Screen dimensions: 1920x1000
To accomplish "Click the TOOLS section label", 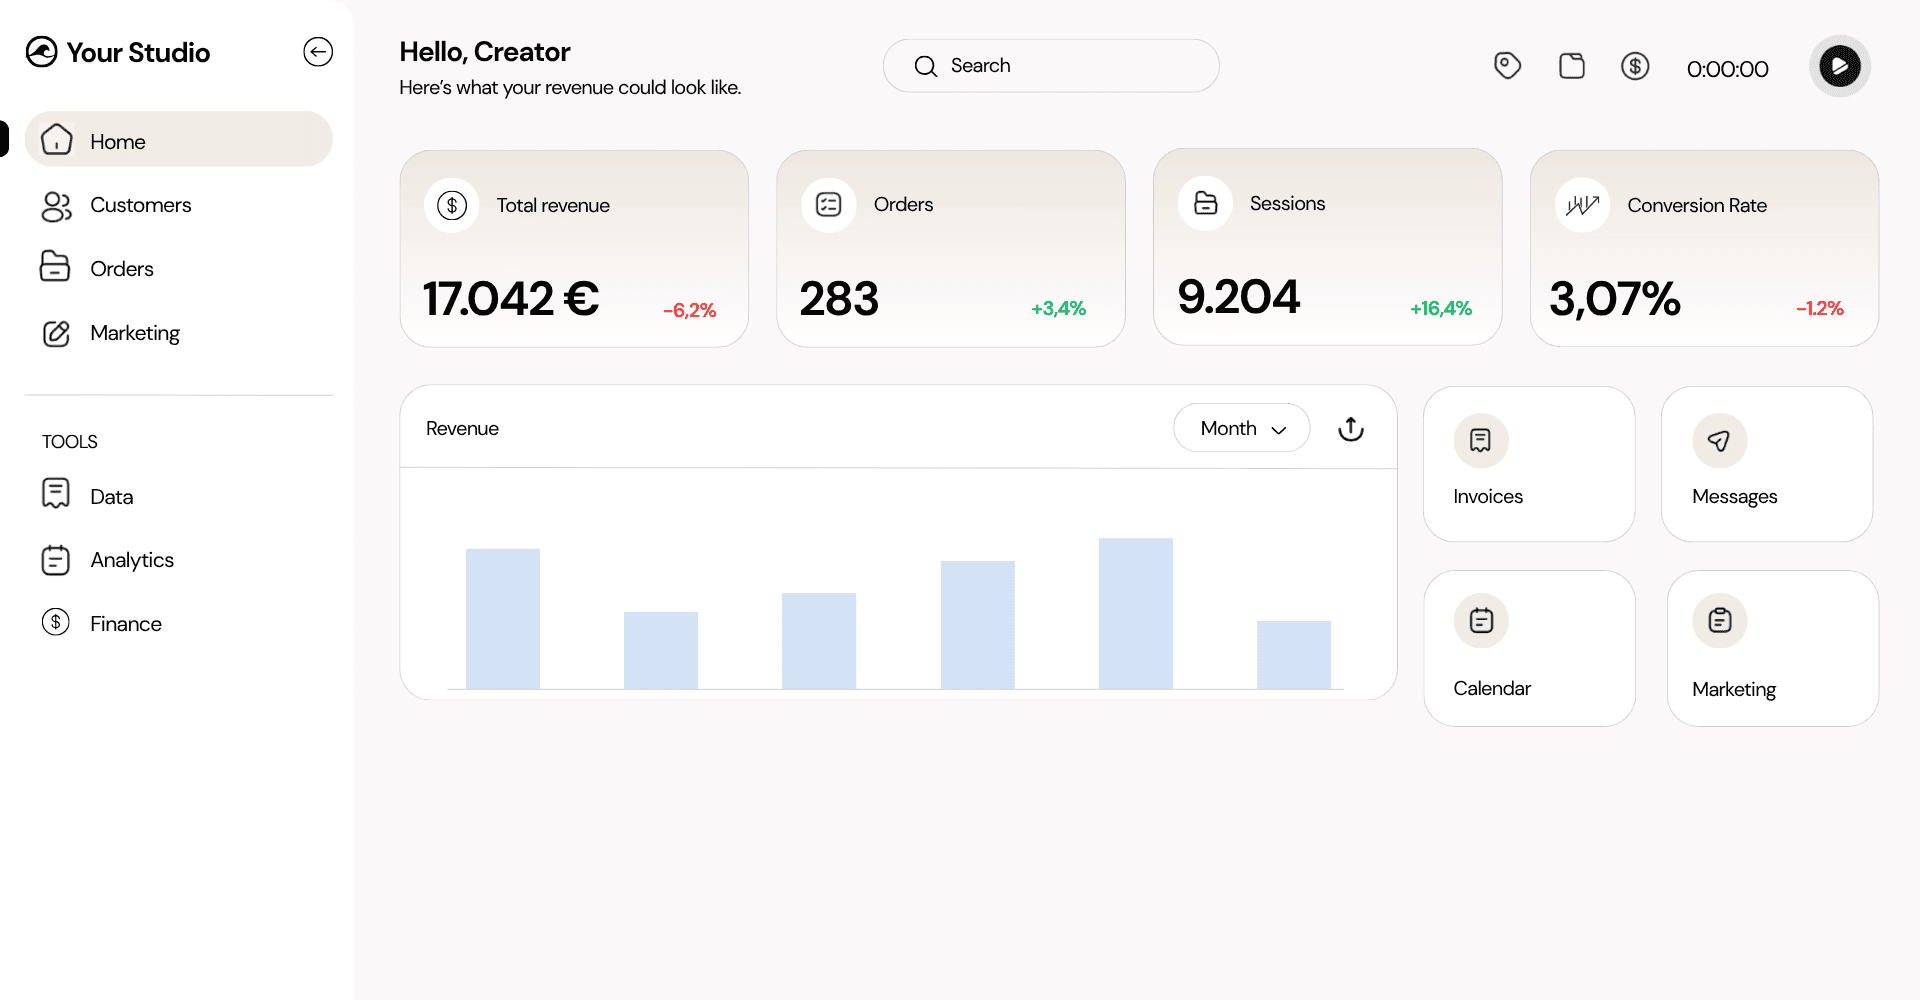I will pyautogui.click(x=70, y=442).
